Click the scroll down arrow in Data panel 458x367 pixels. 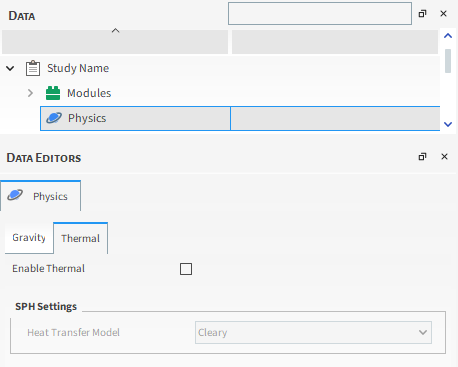coord(448,124)
